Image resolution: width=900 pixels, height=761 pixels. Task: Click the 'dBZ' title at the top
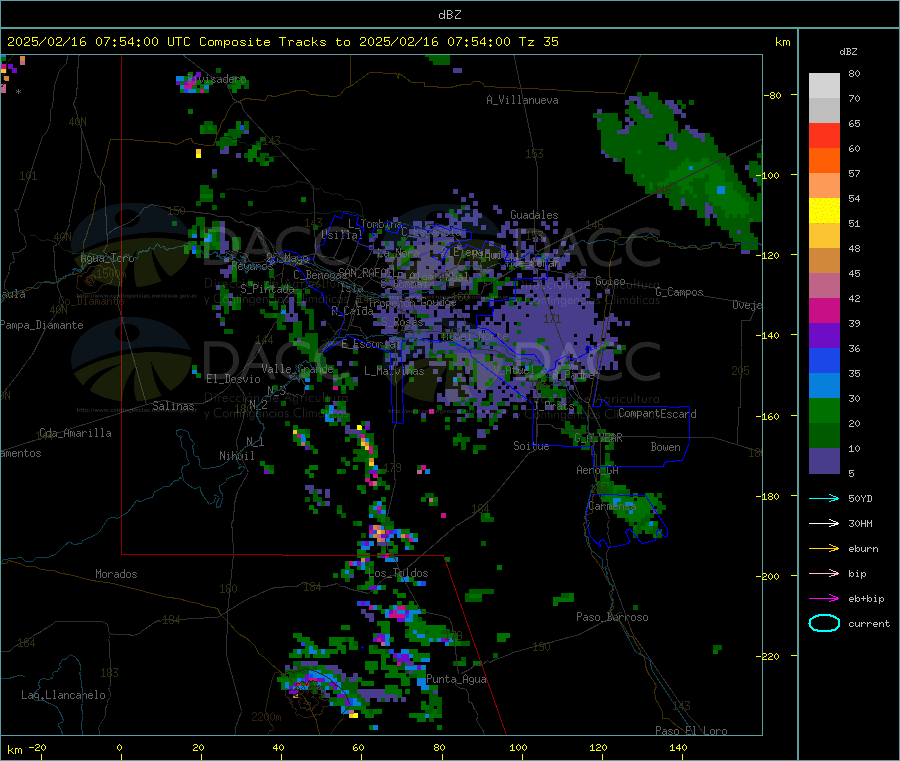coord(449,14)
